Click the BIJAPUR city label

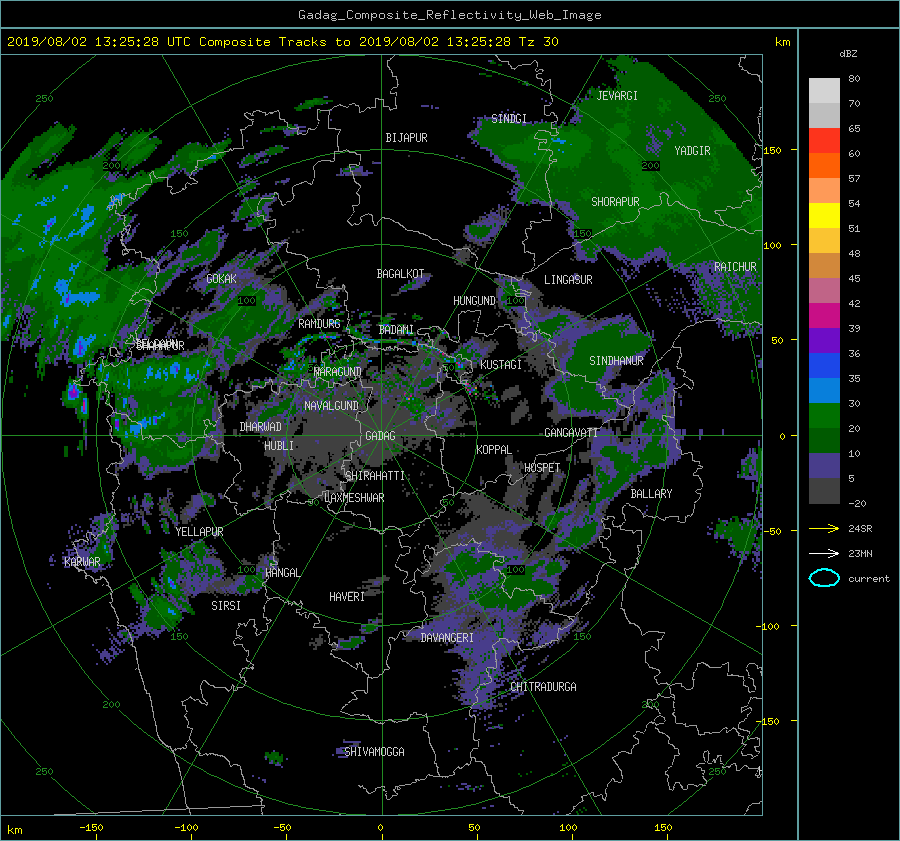click(406, 138)
